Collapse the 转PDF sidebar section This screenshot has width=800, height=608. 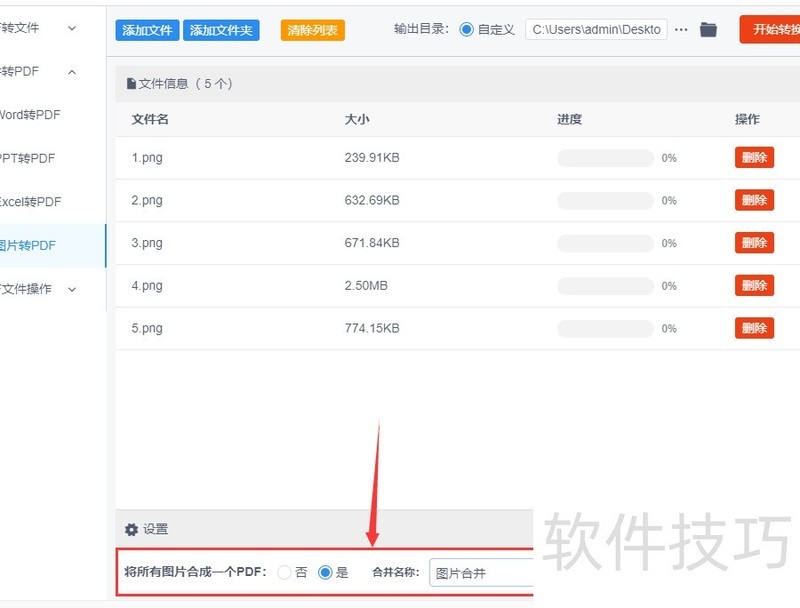coord(71,72)
